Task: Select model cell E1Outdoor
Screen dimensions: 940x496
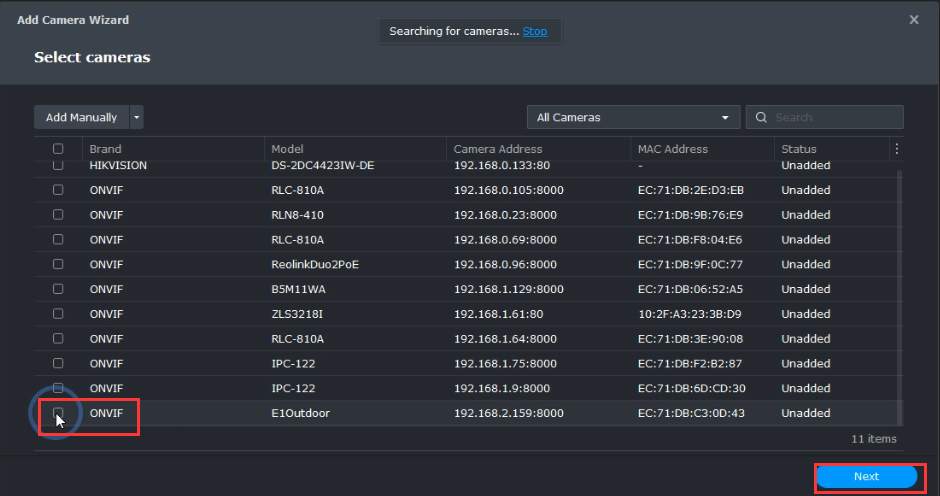Action: pos(300,413)
